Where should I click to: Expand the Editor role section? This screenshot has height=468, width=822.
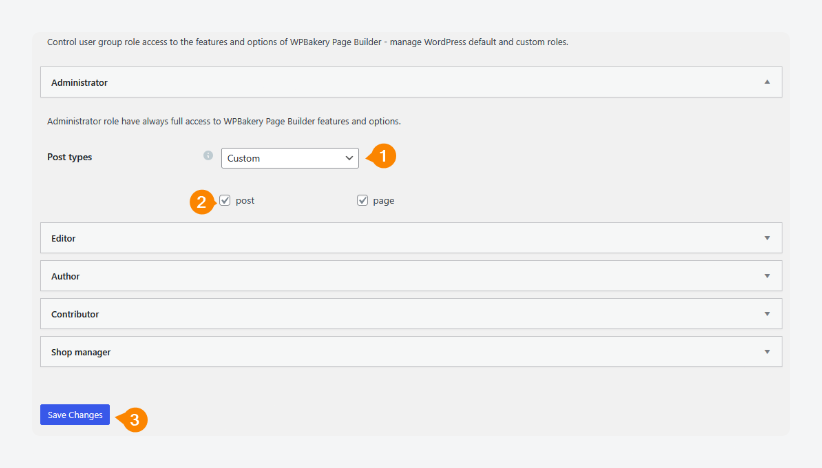(x=412, y=238)
